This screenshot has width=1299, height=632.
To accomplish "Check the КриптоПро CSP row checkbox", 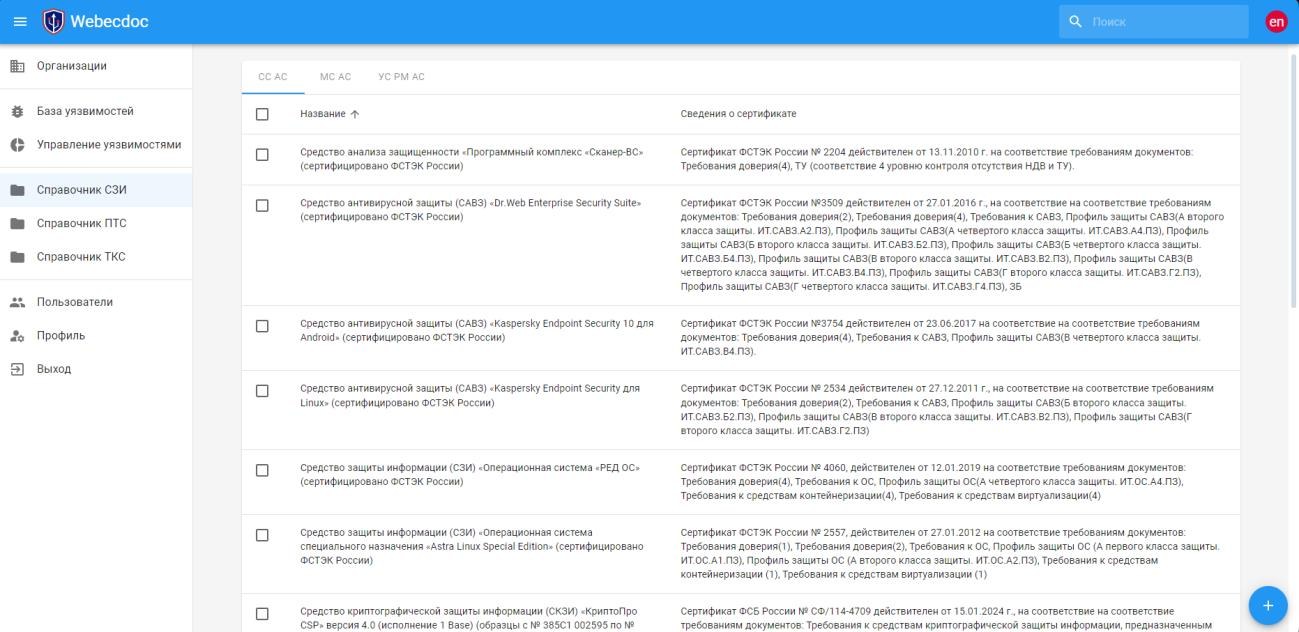I will [262, 613].
